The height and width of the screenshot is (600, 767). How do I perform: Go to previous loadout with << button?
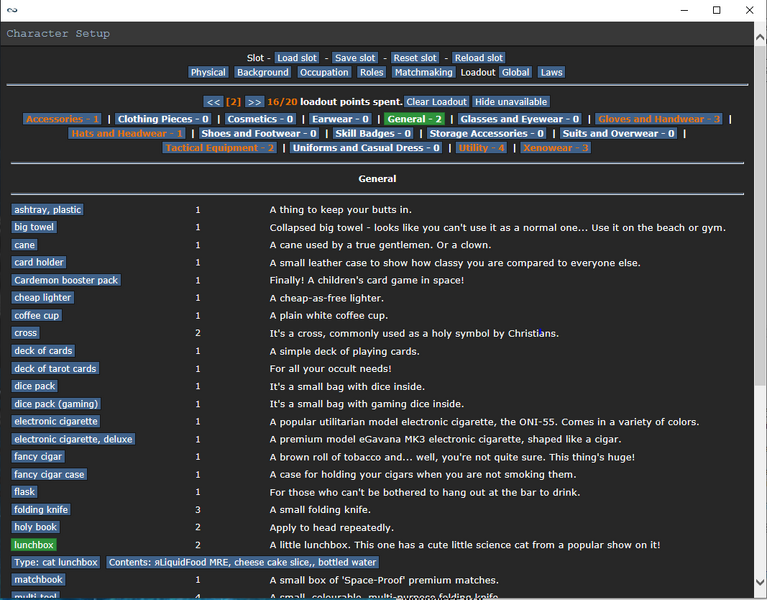[x=213, y=102]
